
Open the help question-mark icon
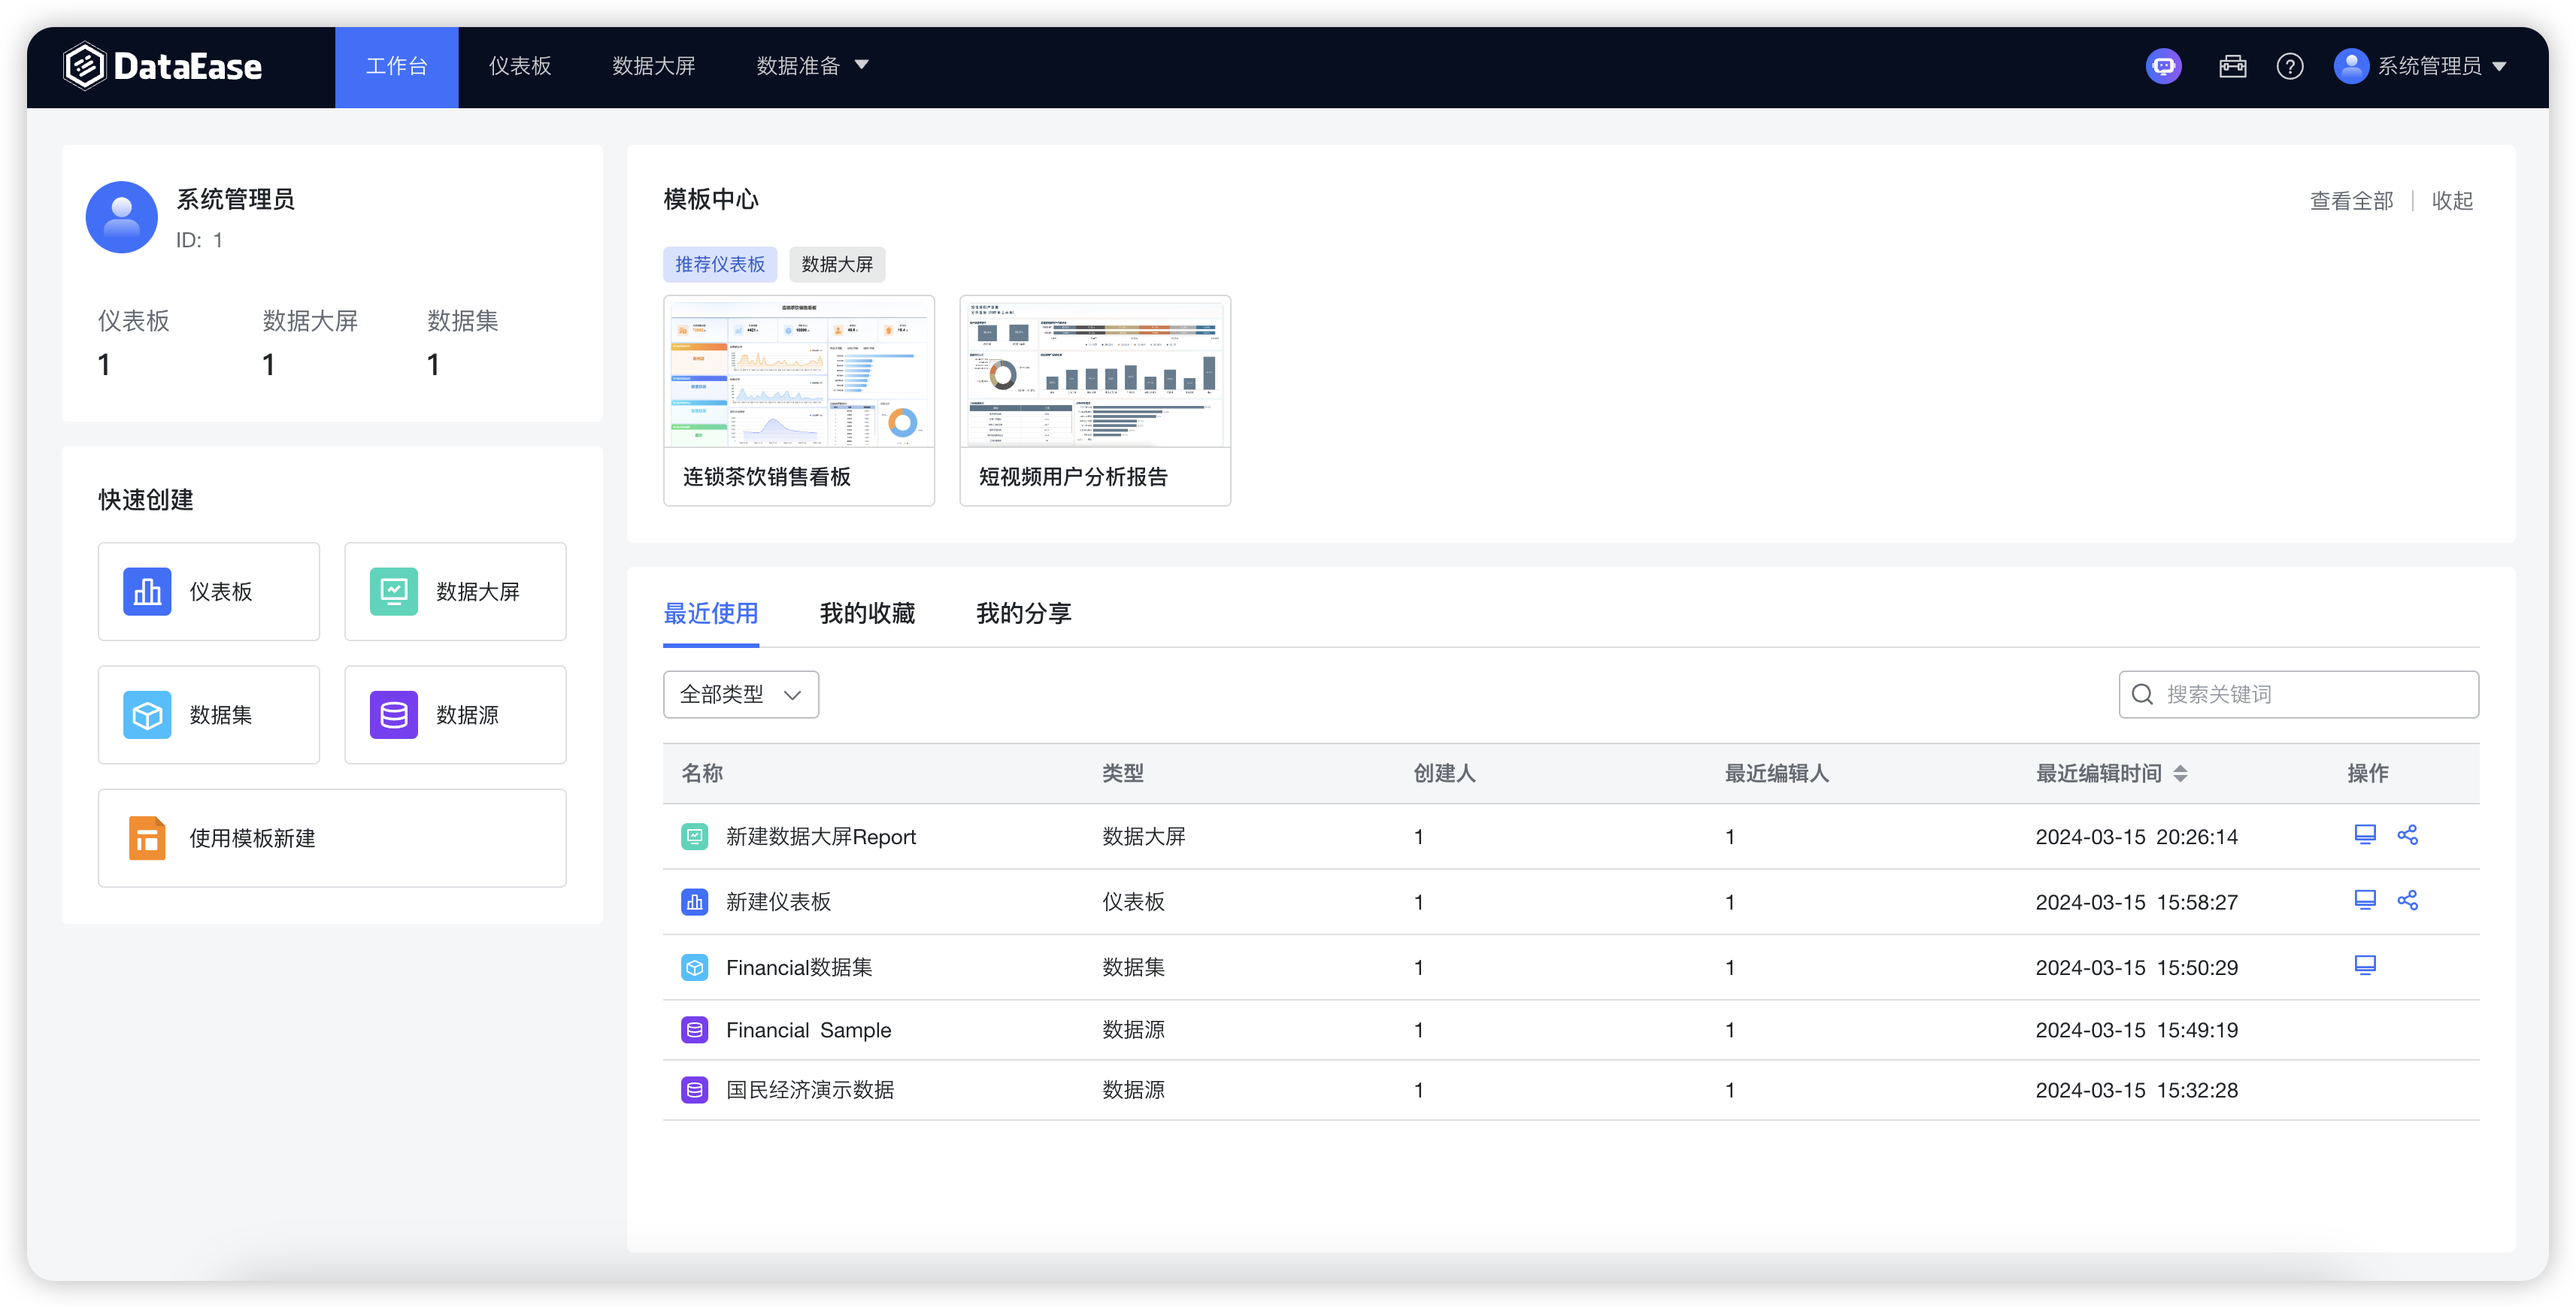[2290, 66]
